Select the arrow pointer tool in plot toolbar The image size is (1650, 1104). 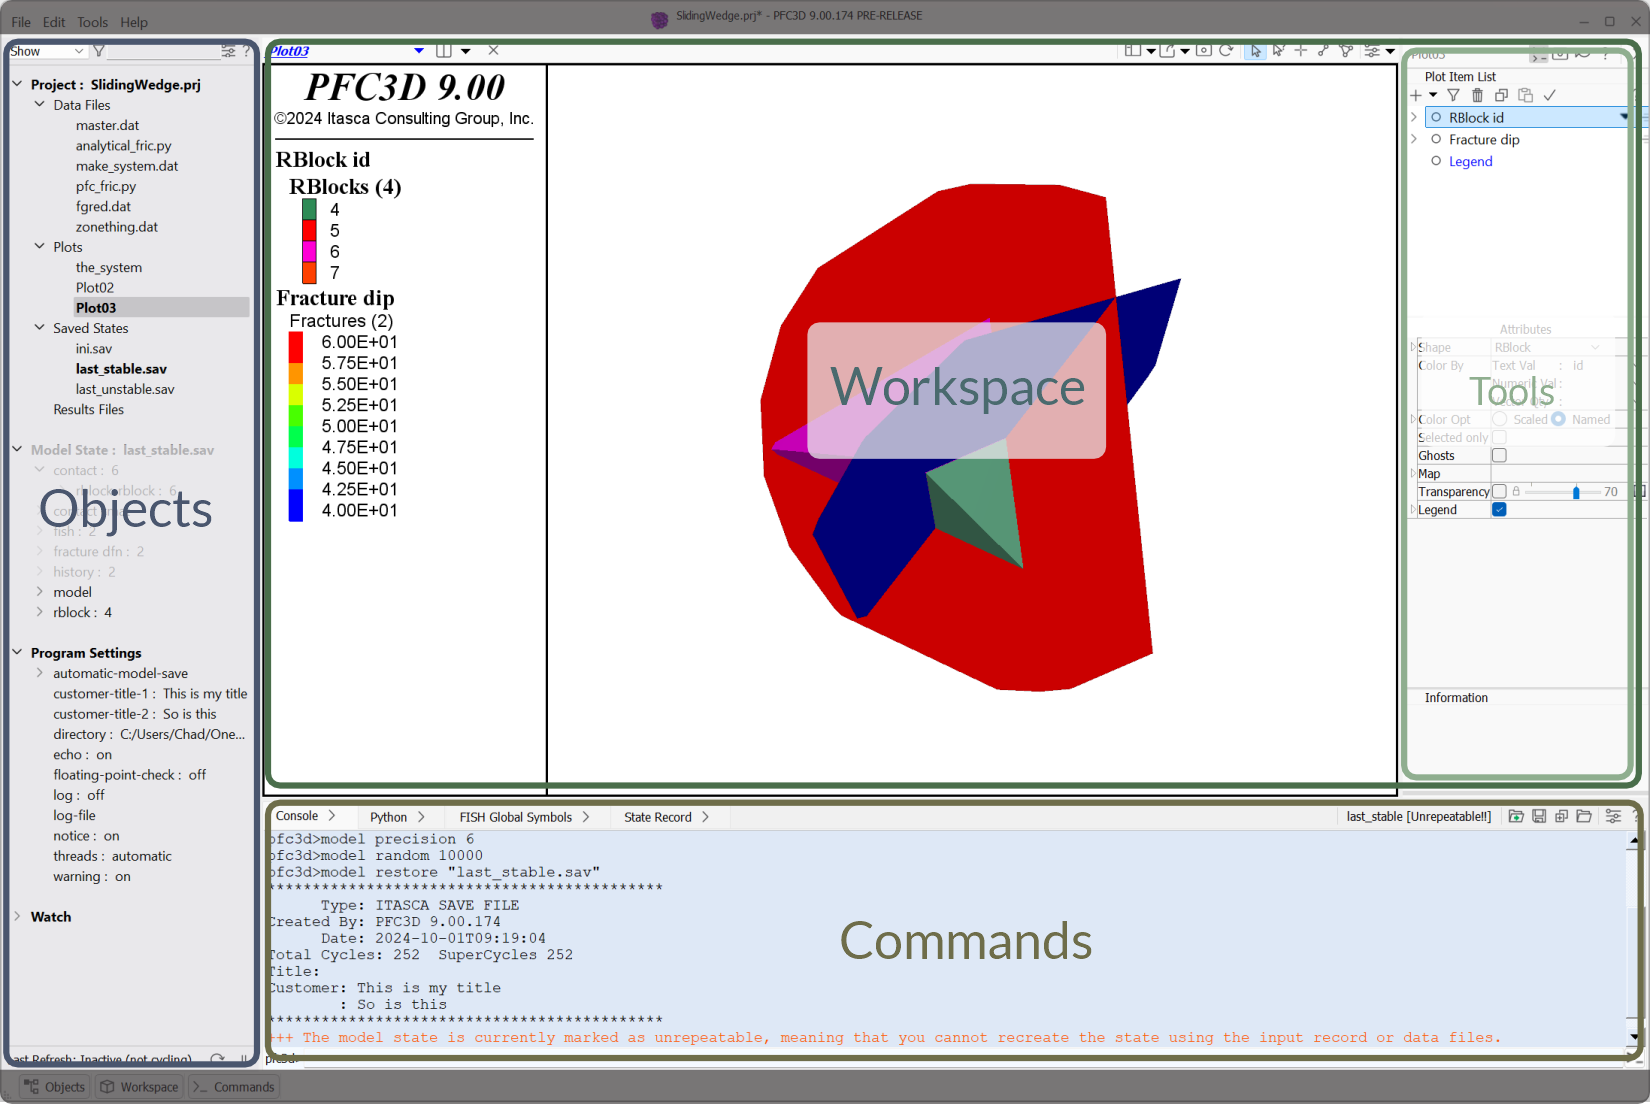[1255, 50]
